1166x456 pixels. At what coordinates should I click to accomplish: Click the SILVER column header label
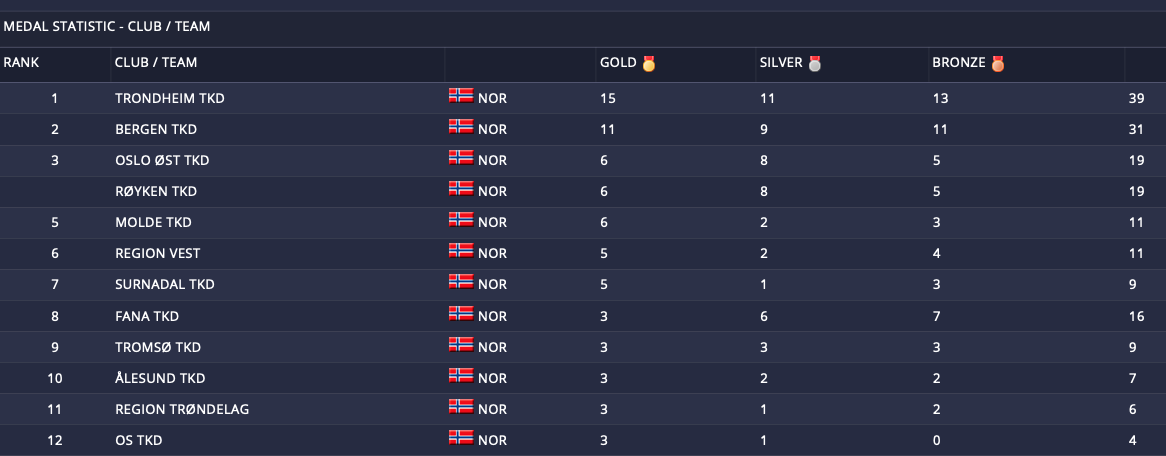(x=781, y=63)
